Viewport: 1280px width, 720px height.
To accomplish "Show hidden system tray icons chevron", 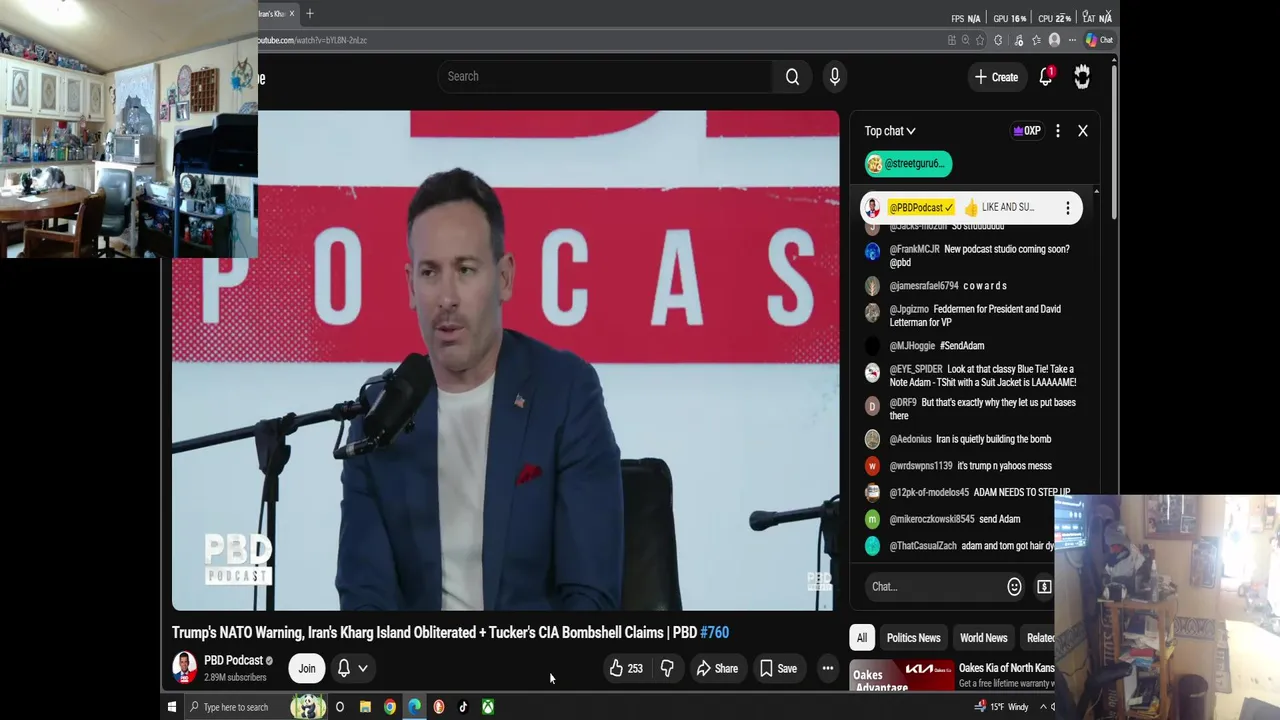I will tap(1043, 707).
